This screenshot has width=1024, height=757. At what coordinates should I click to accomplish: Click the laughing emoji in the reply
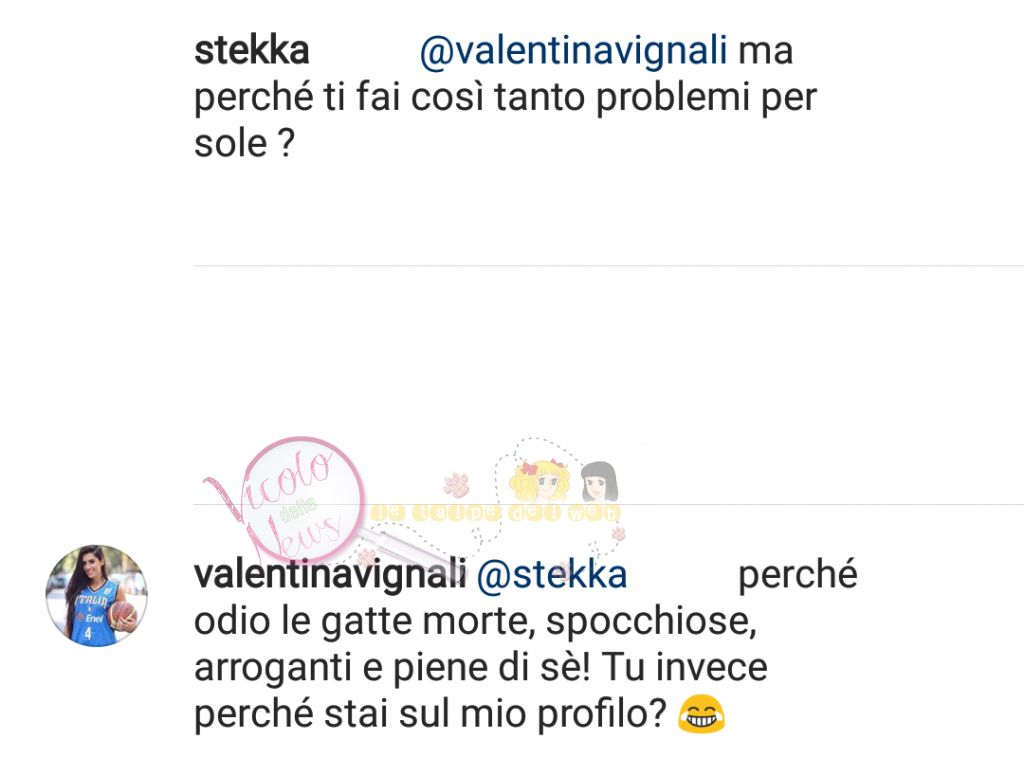click(x=701, y=714)
